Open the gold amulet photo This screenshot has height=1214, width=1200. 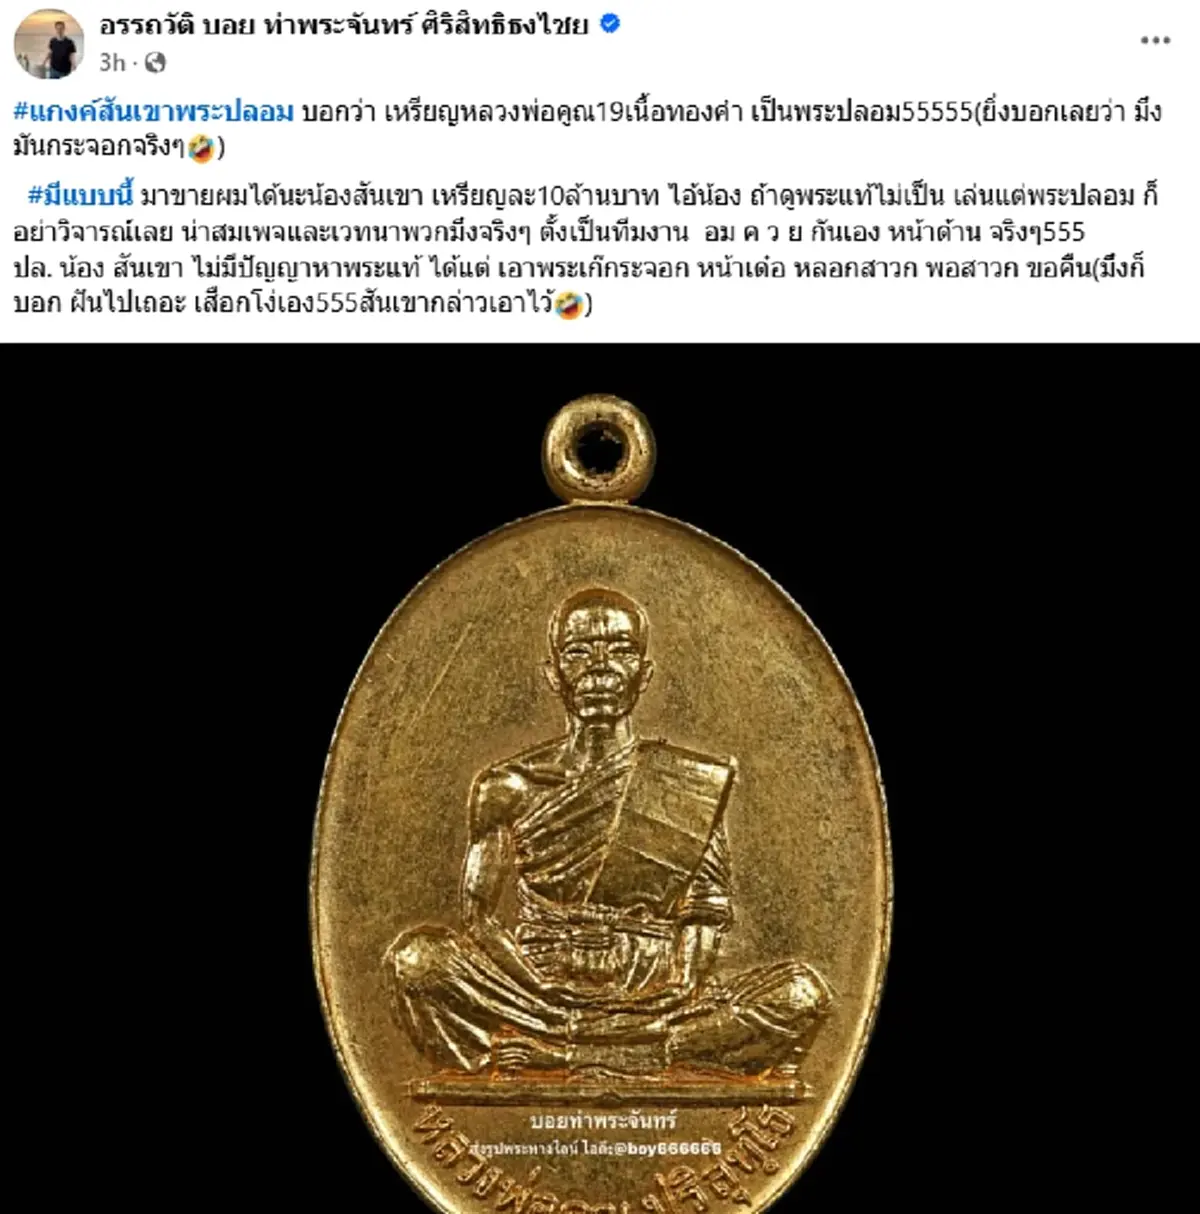600,778
